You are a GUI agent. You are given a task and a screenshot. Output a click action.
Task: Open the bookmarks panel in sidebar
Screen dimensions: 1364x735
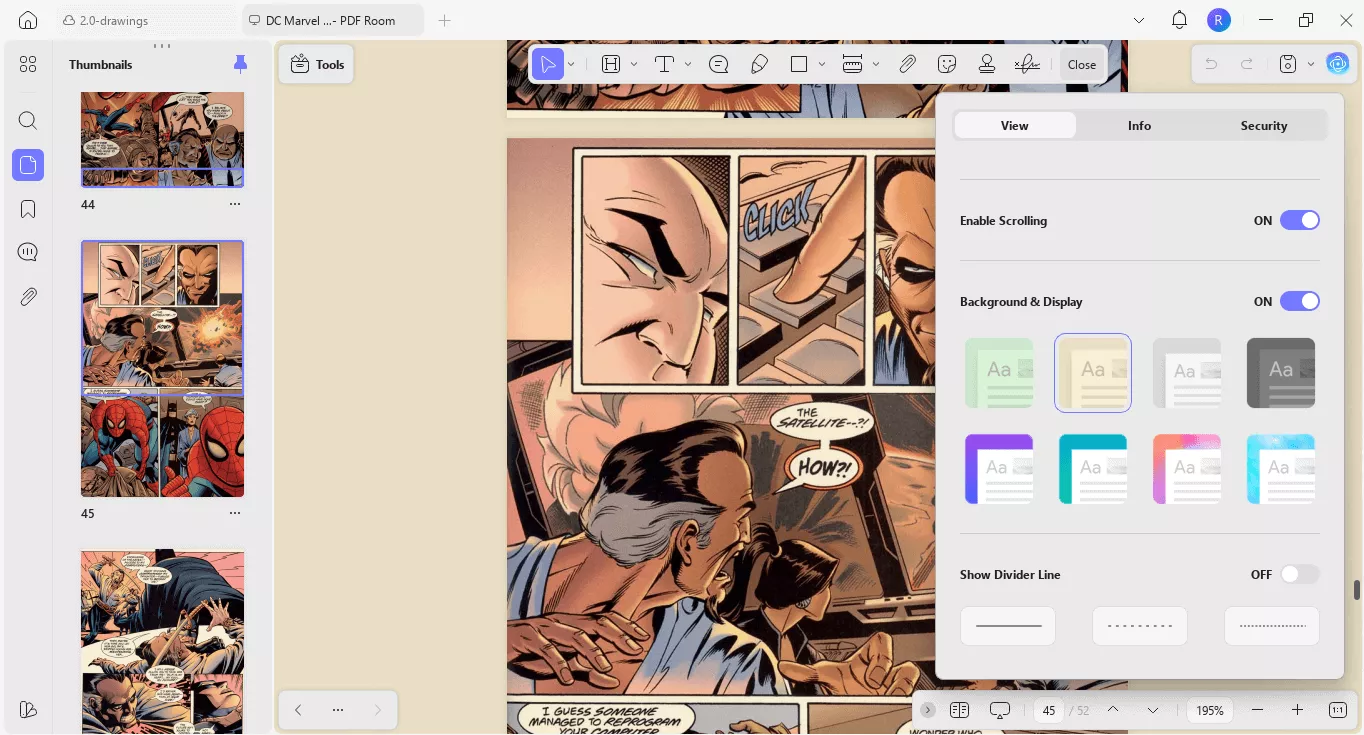pos(28,208)
